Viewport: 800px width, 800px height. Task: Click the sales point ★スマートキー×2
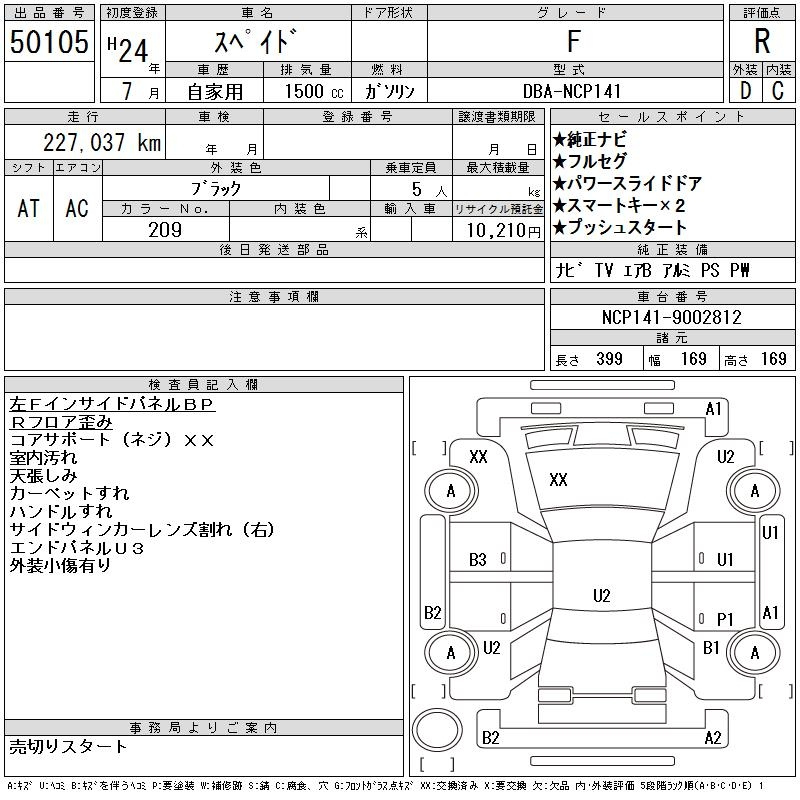[x=619, y=205]
